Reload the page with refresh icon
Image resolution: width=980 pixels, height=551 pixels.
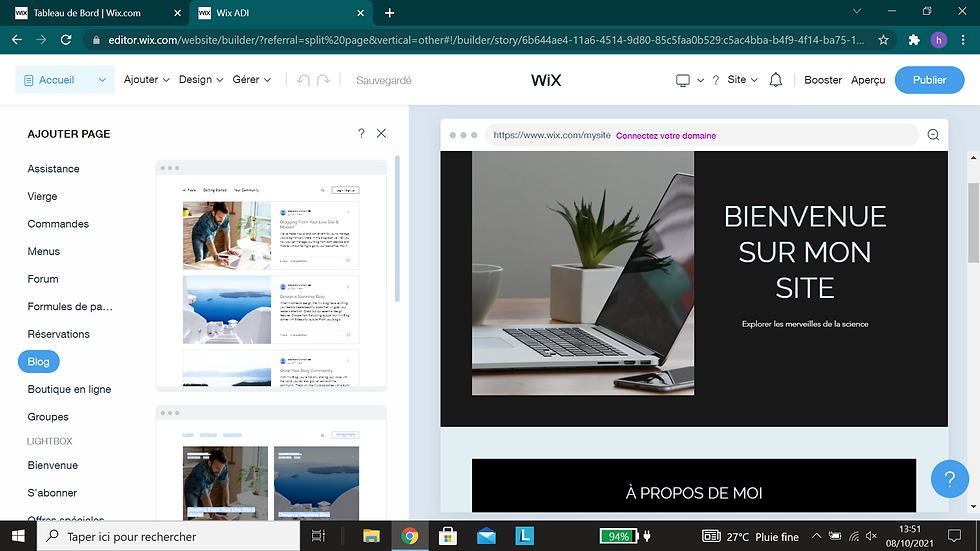coord(66,40)
